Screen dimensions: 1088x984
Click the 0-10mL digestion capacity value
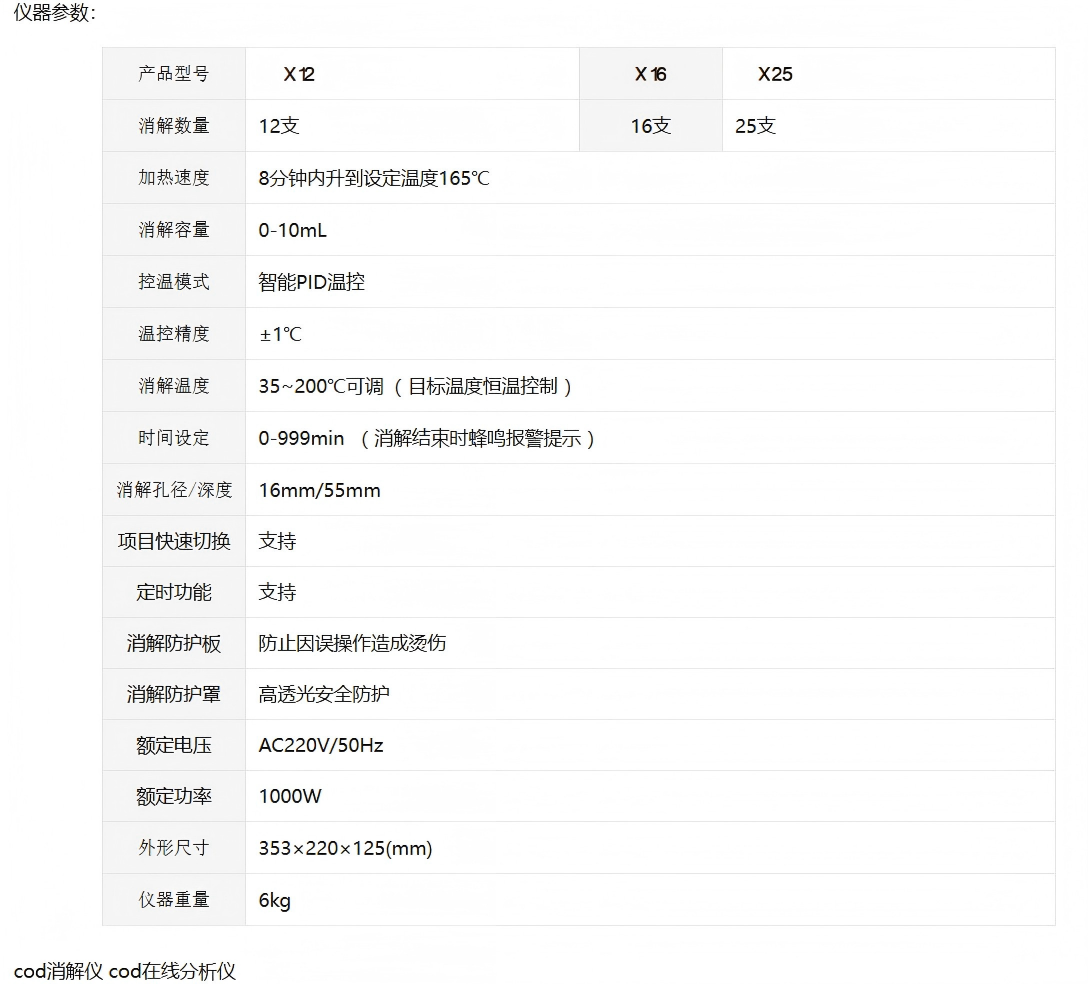[x=292, y=230]
